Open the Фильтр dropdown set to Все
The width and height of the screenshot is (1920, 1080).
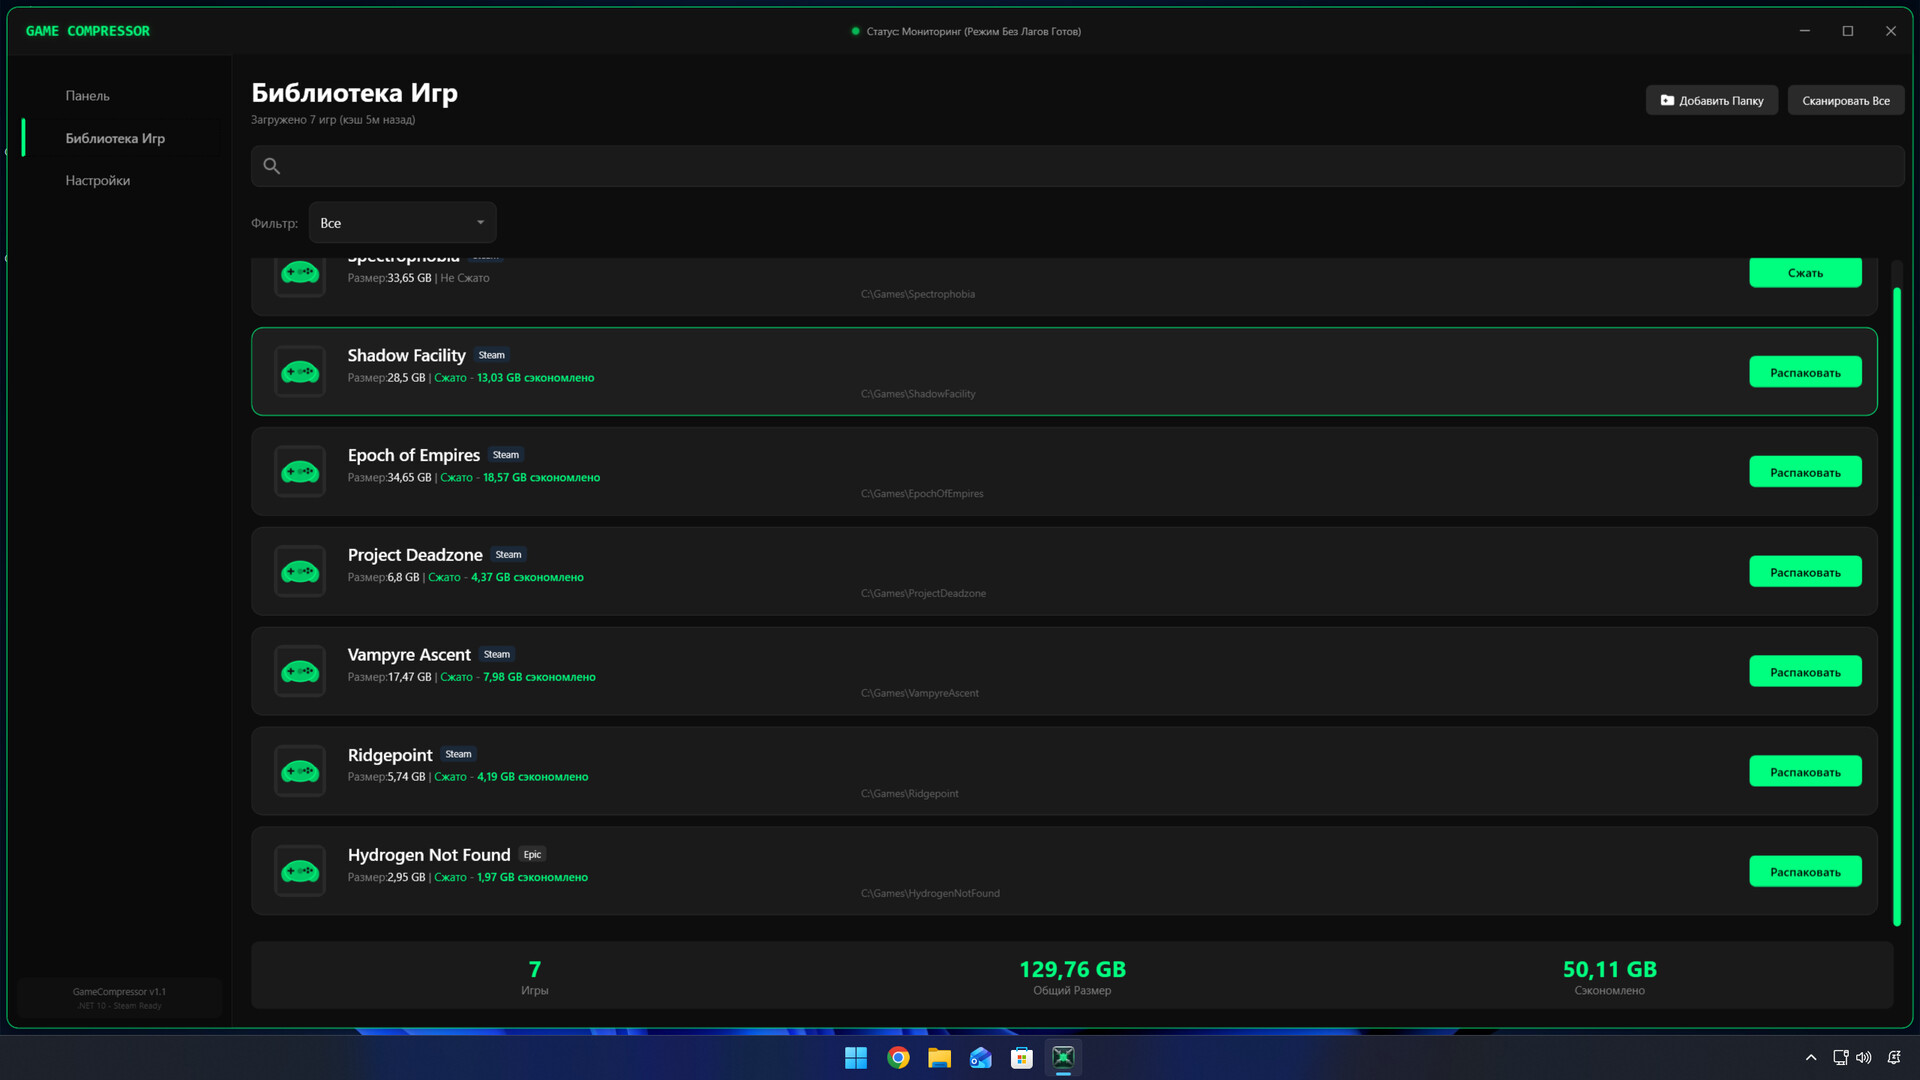pos(401,223)
